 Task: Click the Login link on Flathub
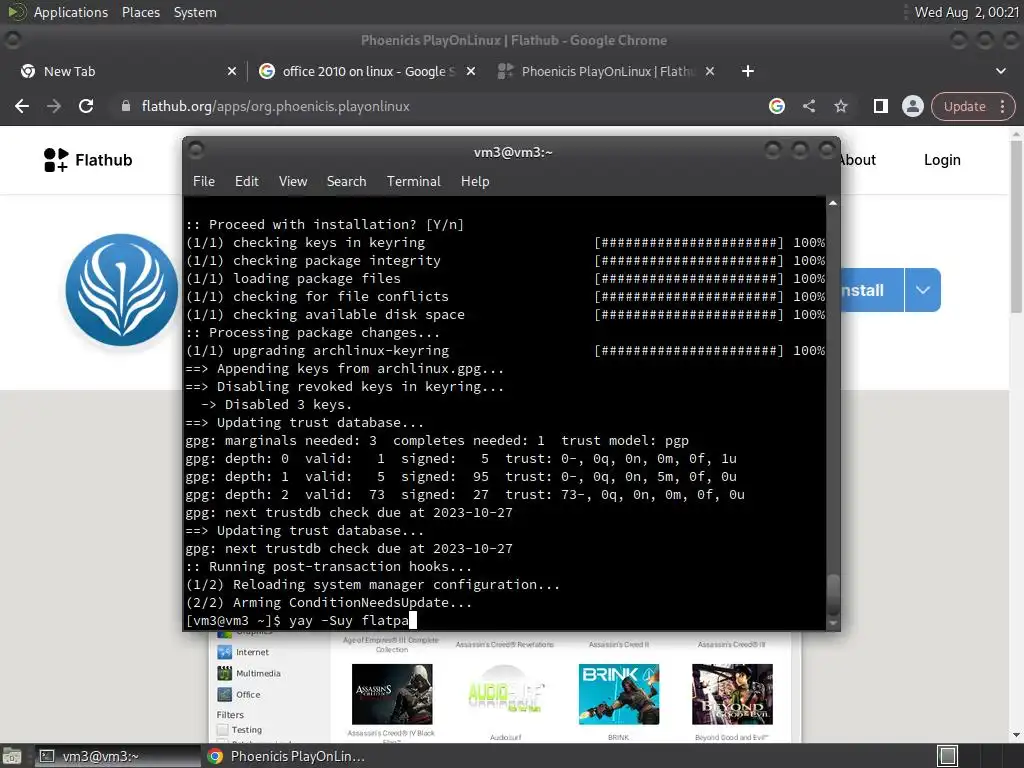(x=942, y=160)
